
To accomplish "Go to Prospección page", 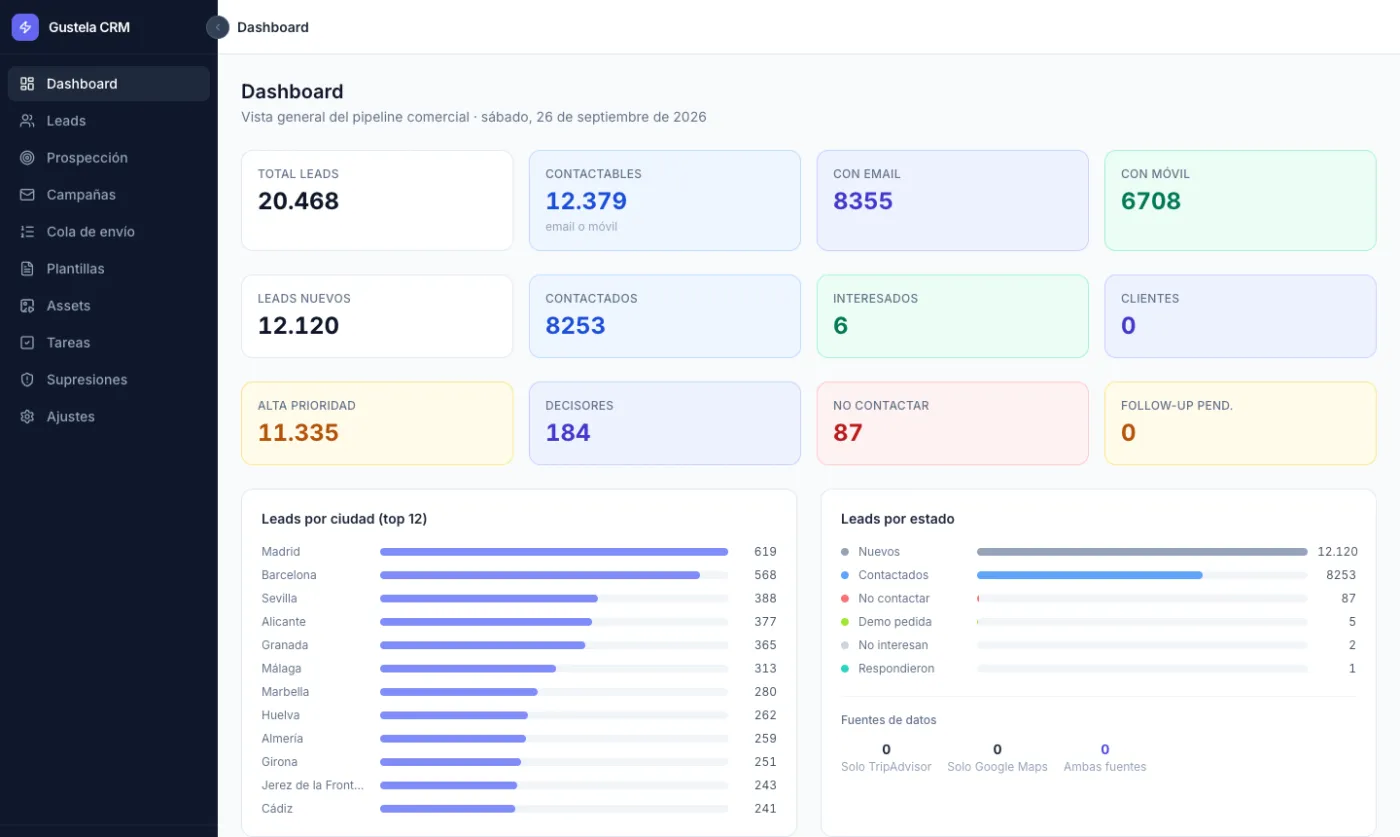I will [x=109, y=158].
